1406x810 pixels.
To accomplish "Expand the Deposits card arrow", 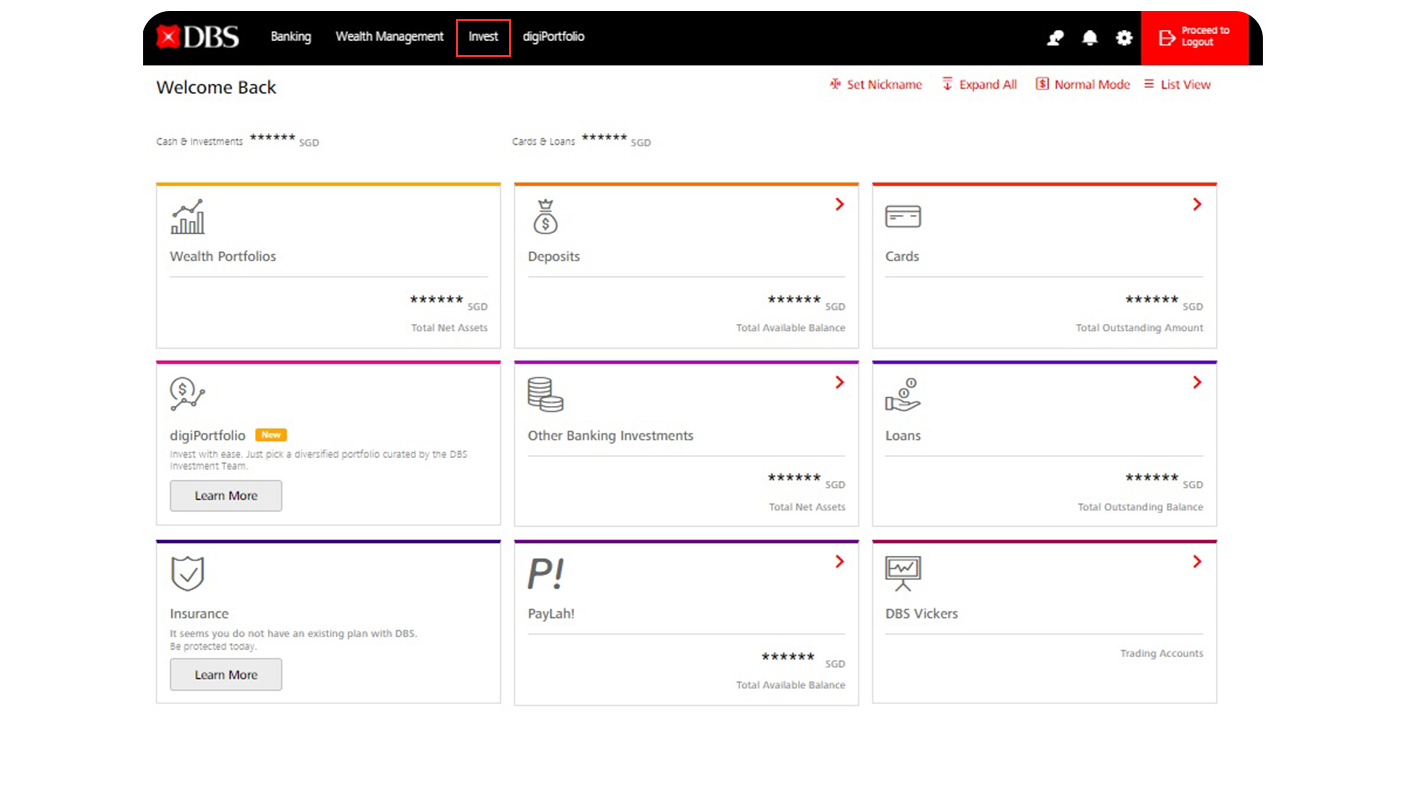I will click(x=839, y=204).
